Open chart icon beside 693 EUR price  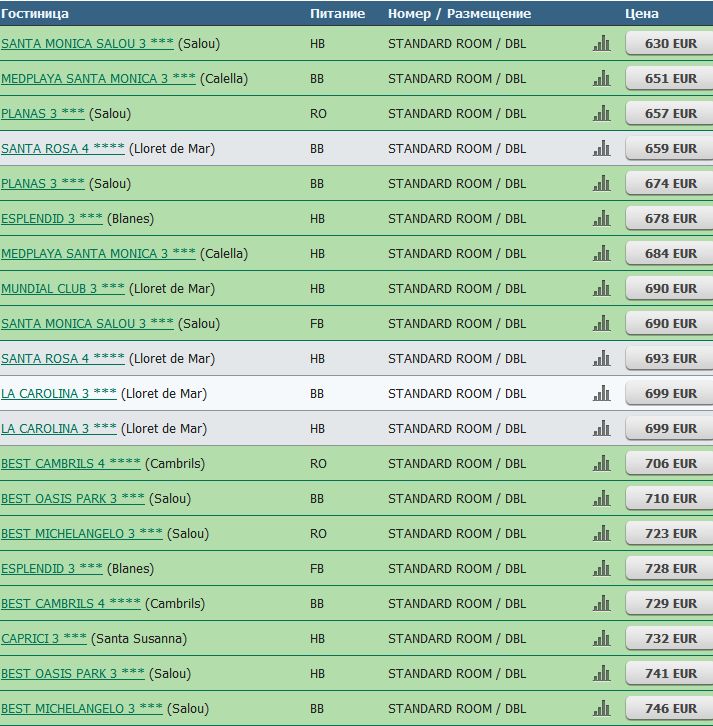pyautogui.click(x=601, y=358)
